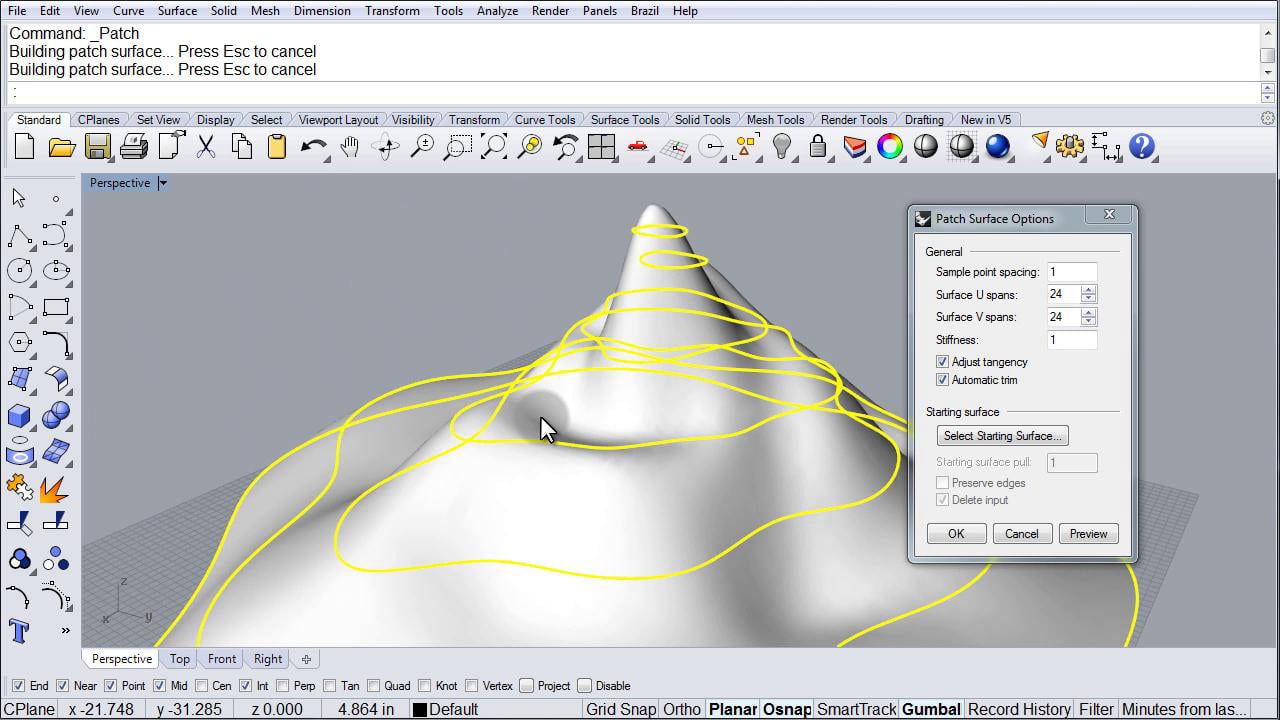Image resolution: width=1280 pixels, height=720 pixels.
Task: Click the Sample point spacing field
Action: pos(1072,272)
